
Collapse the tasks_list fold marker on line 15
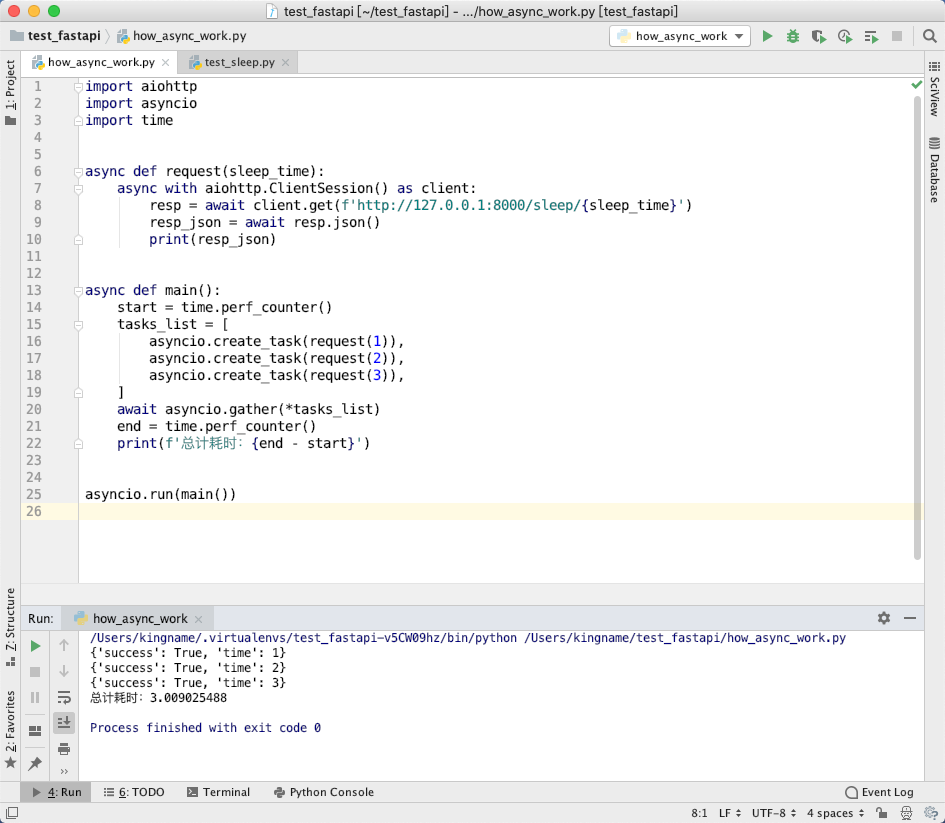click(78, 325)
